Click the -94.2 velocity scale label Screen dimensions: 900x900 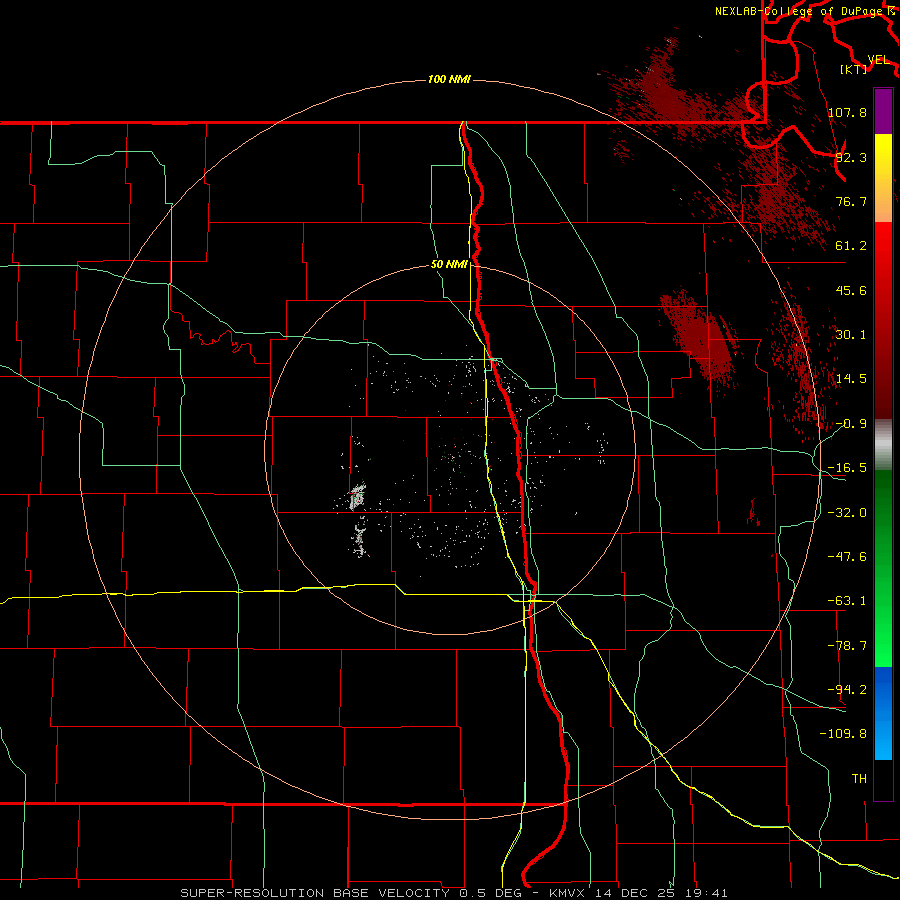point(847,690)
